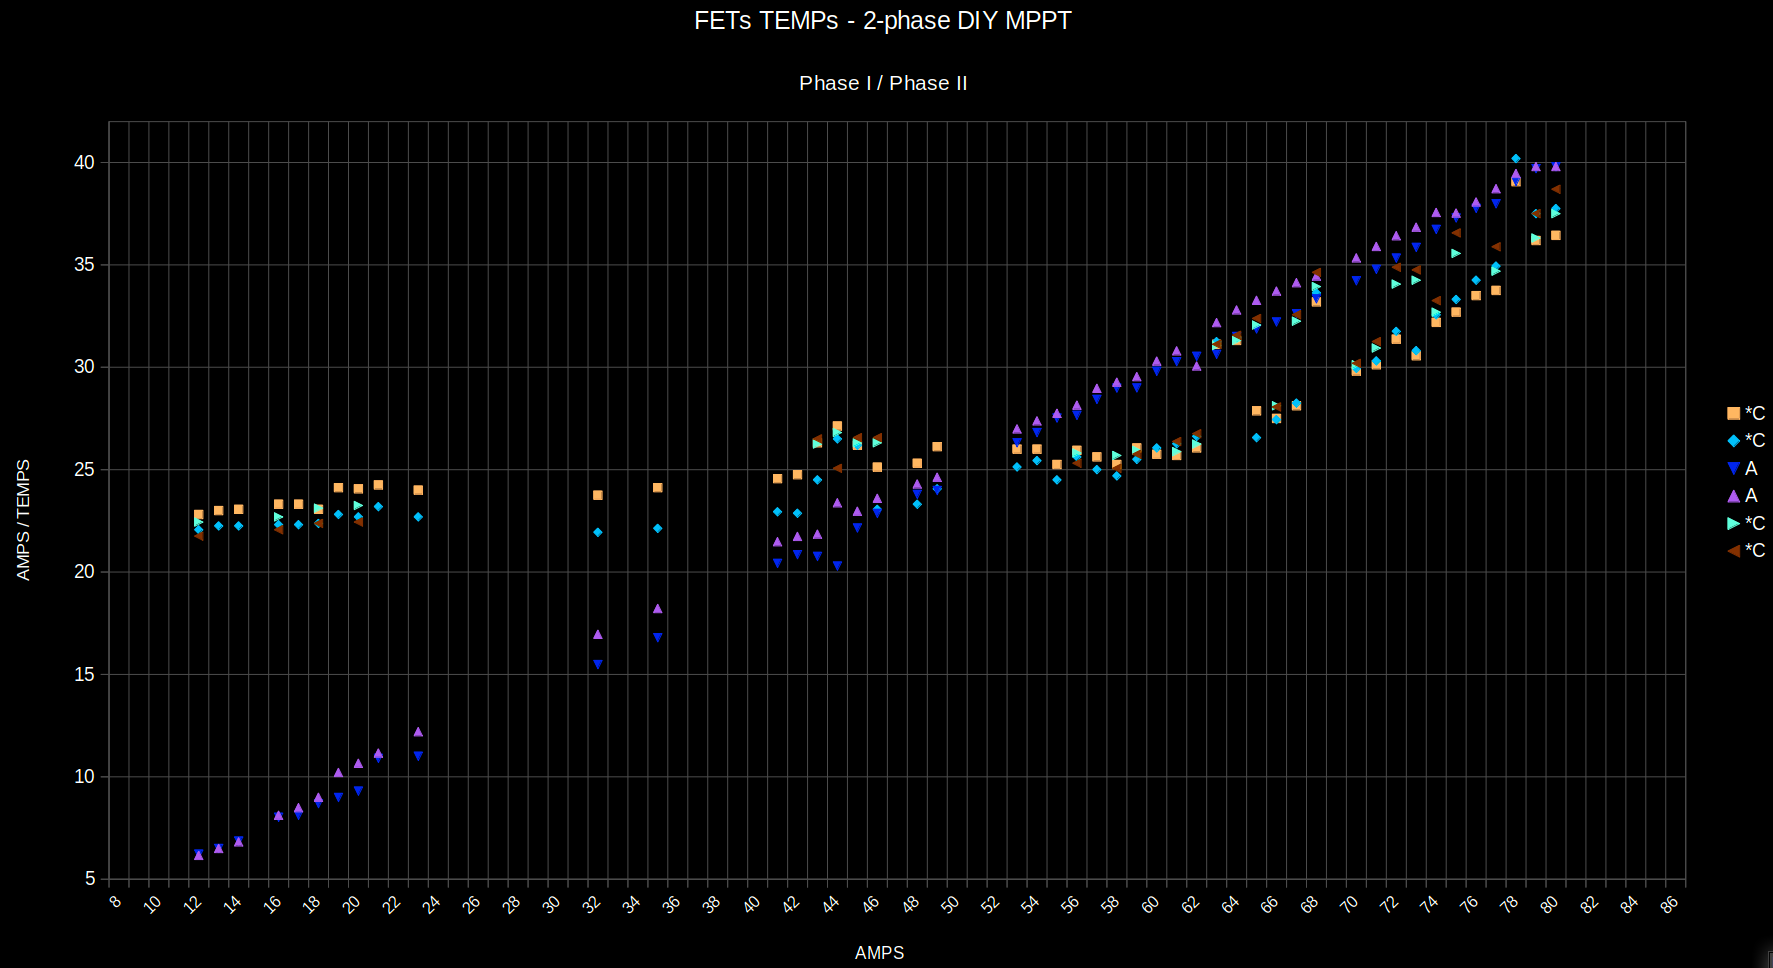Select the x-axis label 56
1773x968 pixels.
coord(1071,905)
